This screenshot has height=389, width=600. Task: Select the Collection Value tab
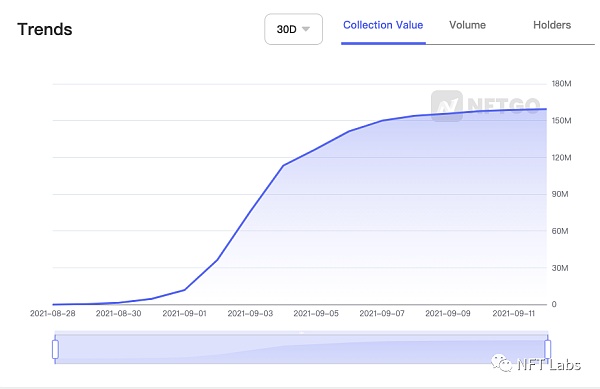tap(383, 25)
